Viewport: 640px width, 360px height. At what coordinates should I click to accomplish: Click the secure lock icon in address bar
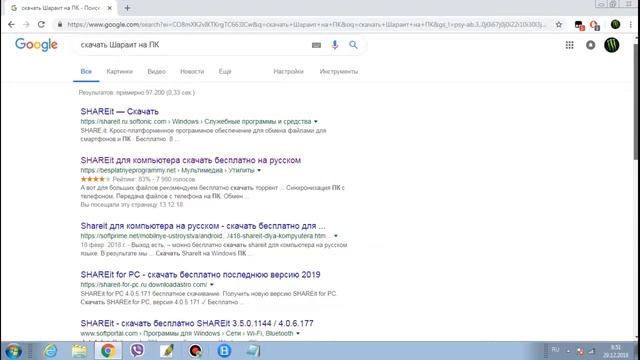[60, 24]
